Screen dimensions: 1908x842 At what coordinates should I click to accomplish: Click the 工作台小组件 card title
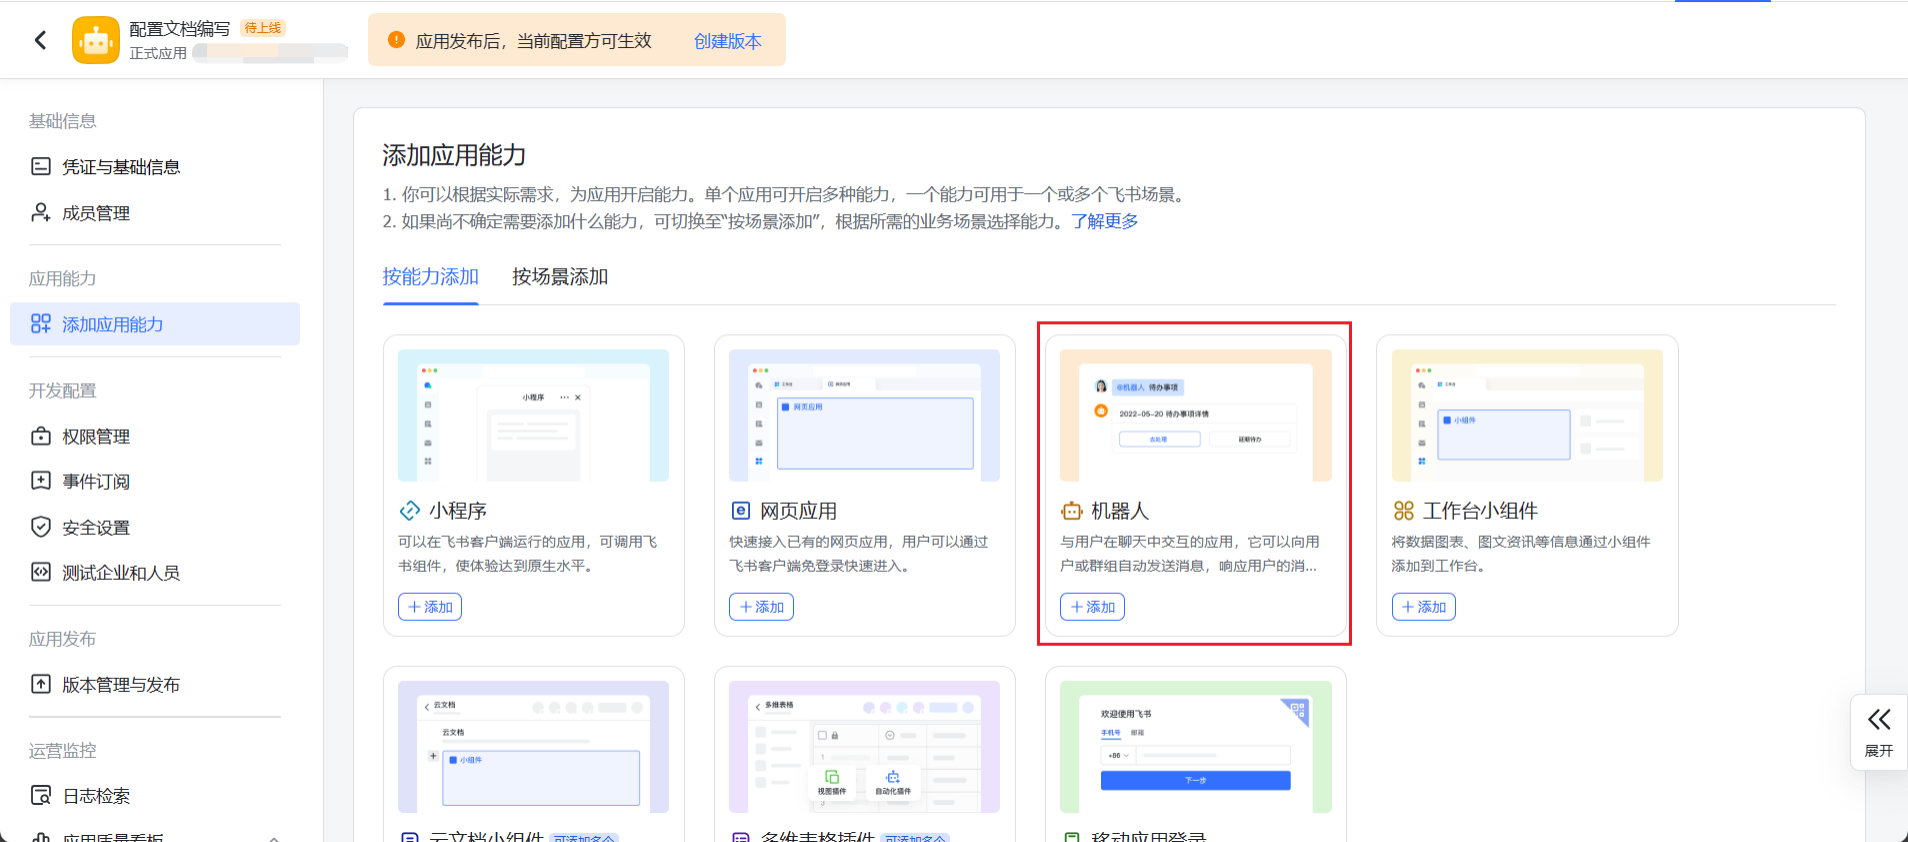(x=1480, y=511)
